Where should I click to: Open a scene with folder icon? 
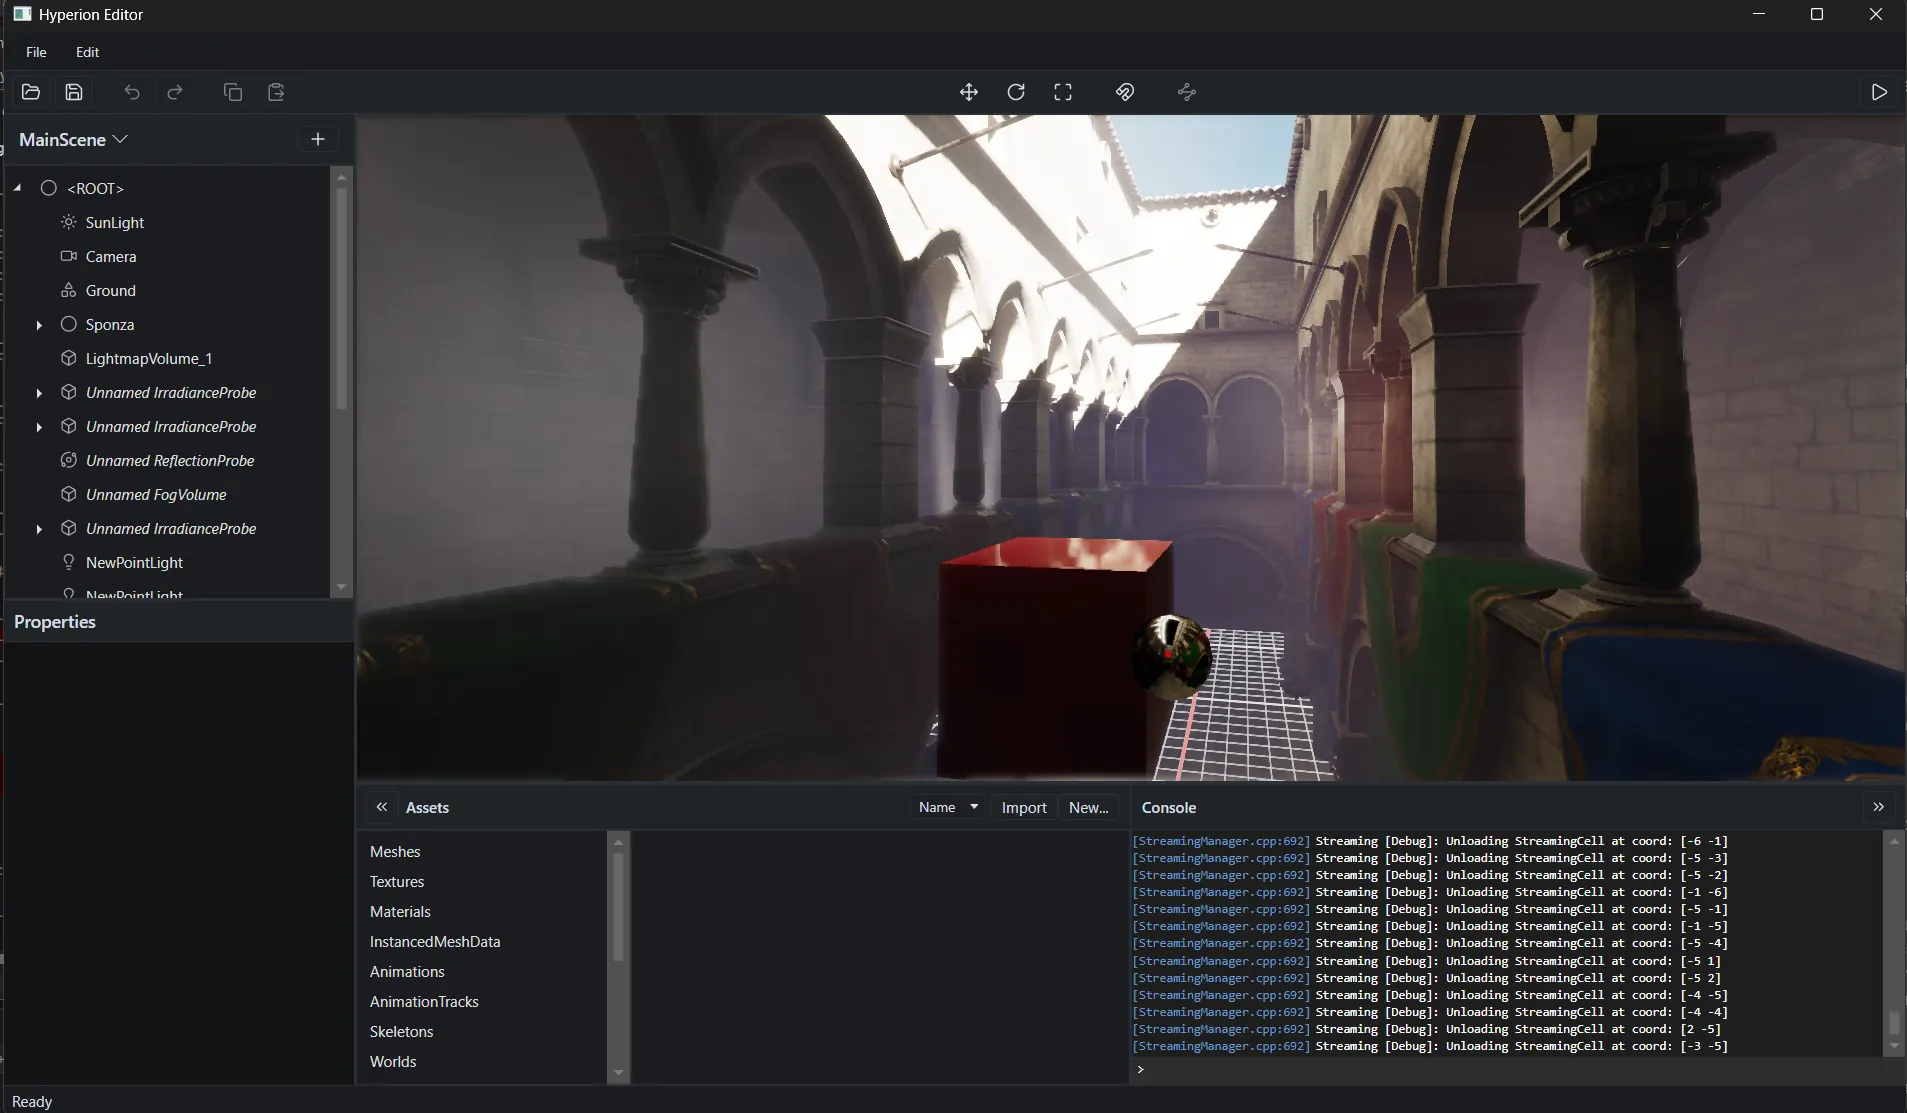pyautogui.click(x=31, y=92)
